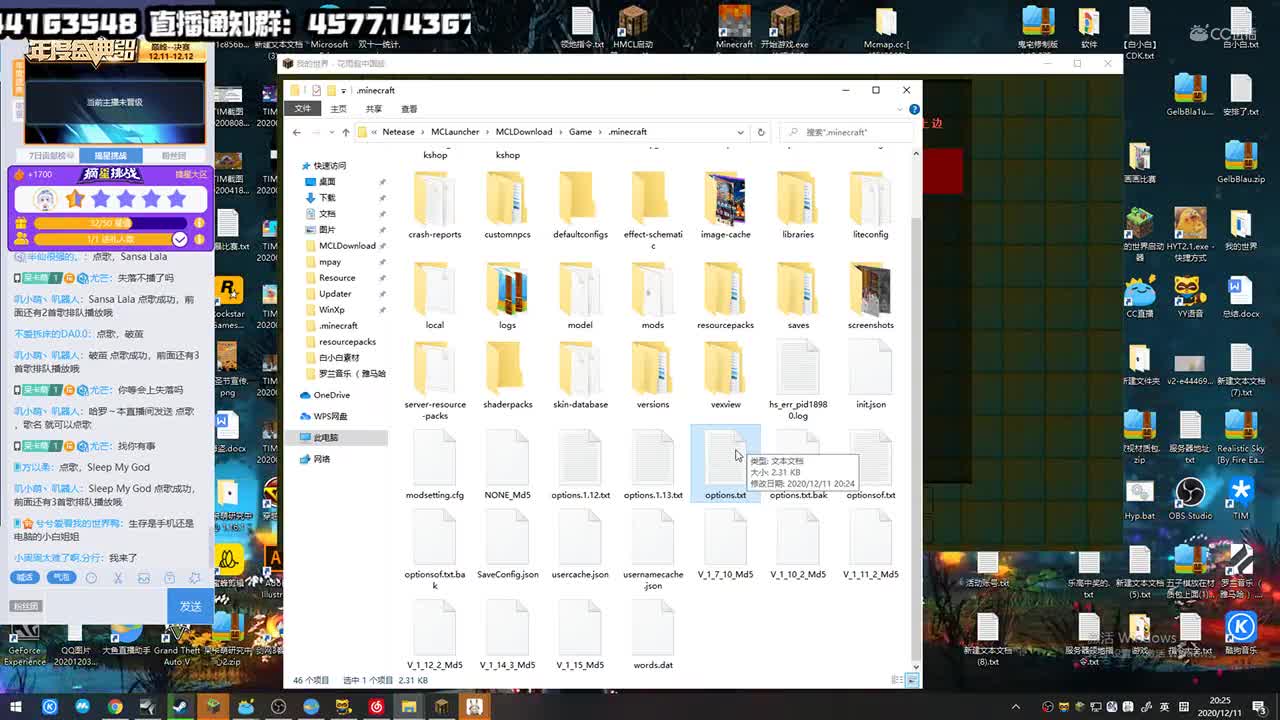Select the mods folder
The image size is (1280, 720).
pyautogui.click(x=652, y=296)
